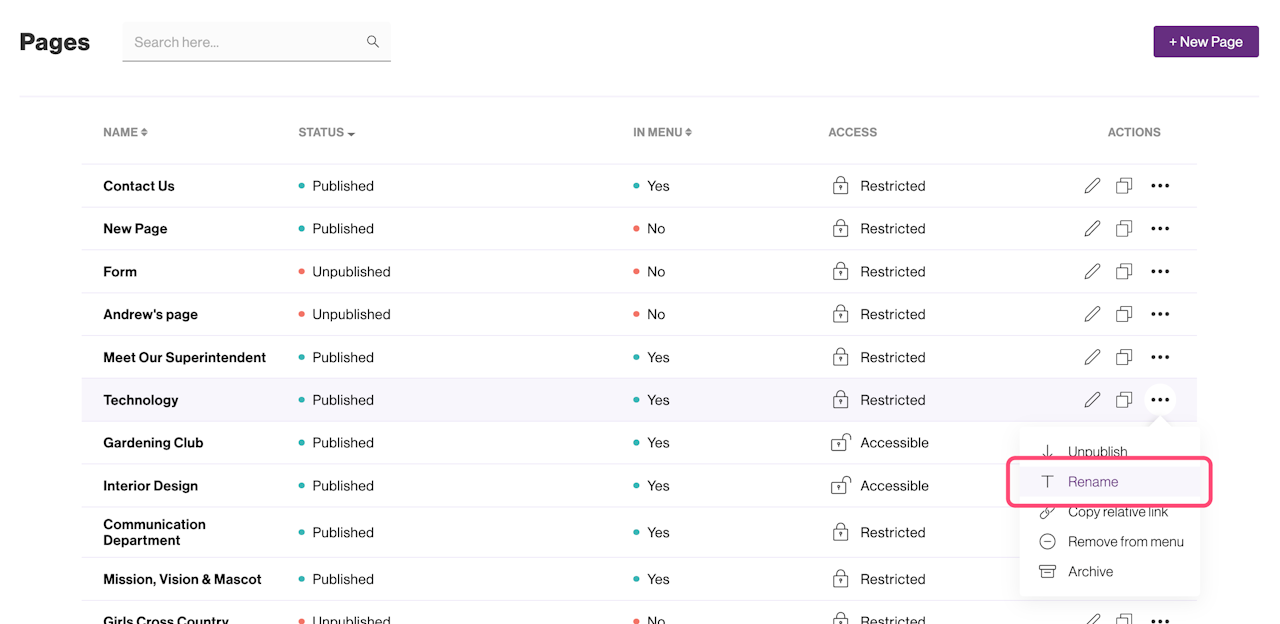Select Remove from menu option
Viewport: 1280px width, 624px height.
pos(1125,542)
